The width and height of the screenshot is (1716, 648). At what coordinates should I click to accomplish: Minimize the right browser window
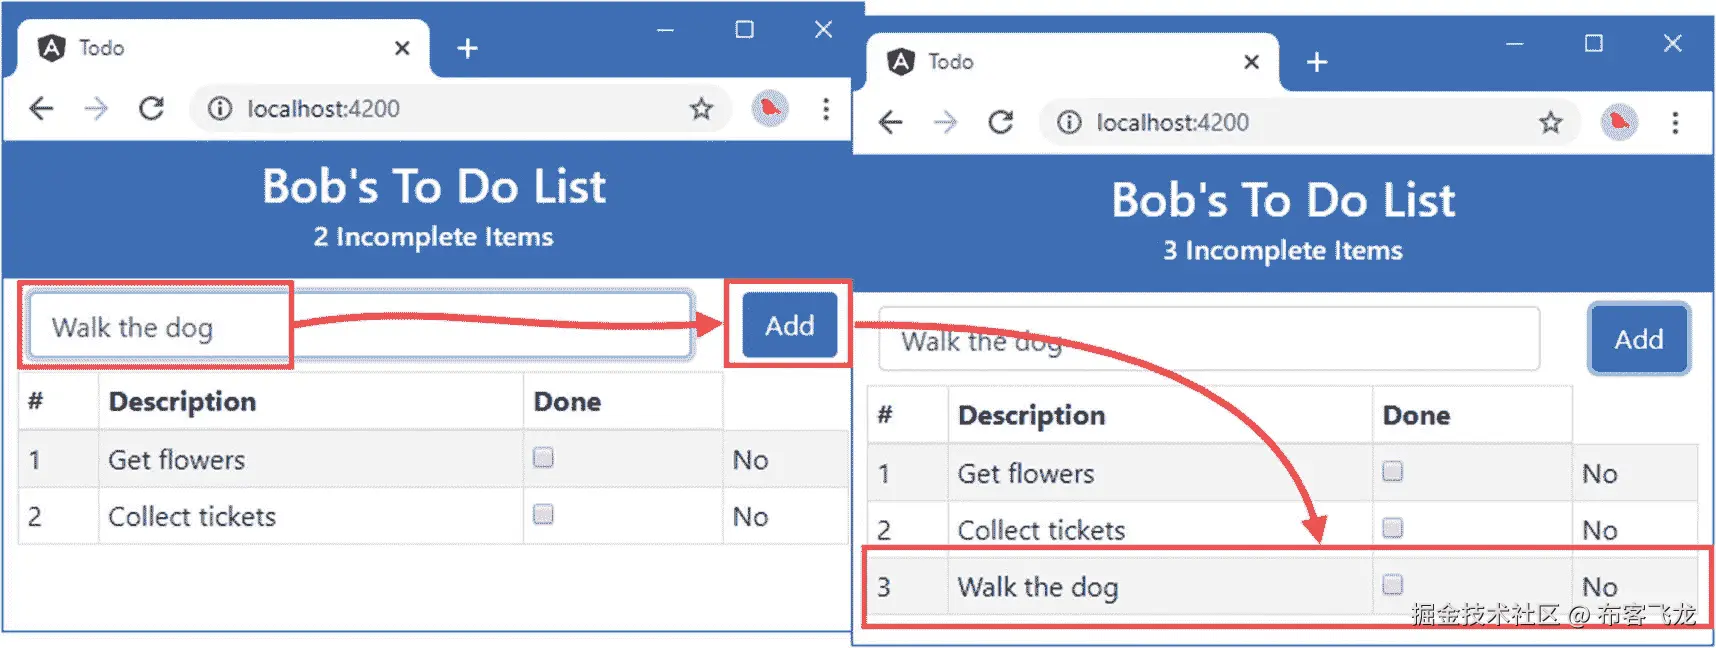[x=1514, y=43]
